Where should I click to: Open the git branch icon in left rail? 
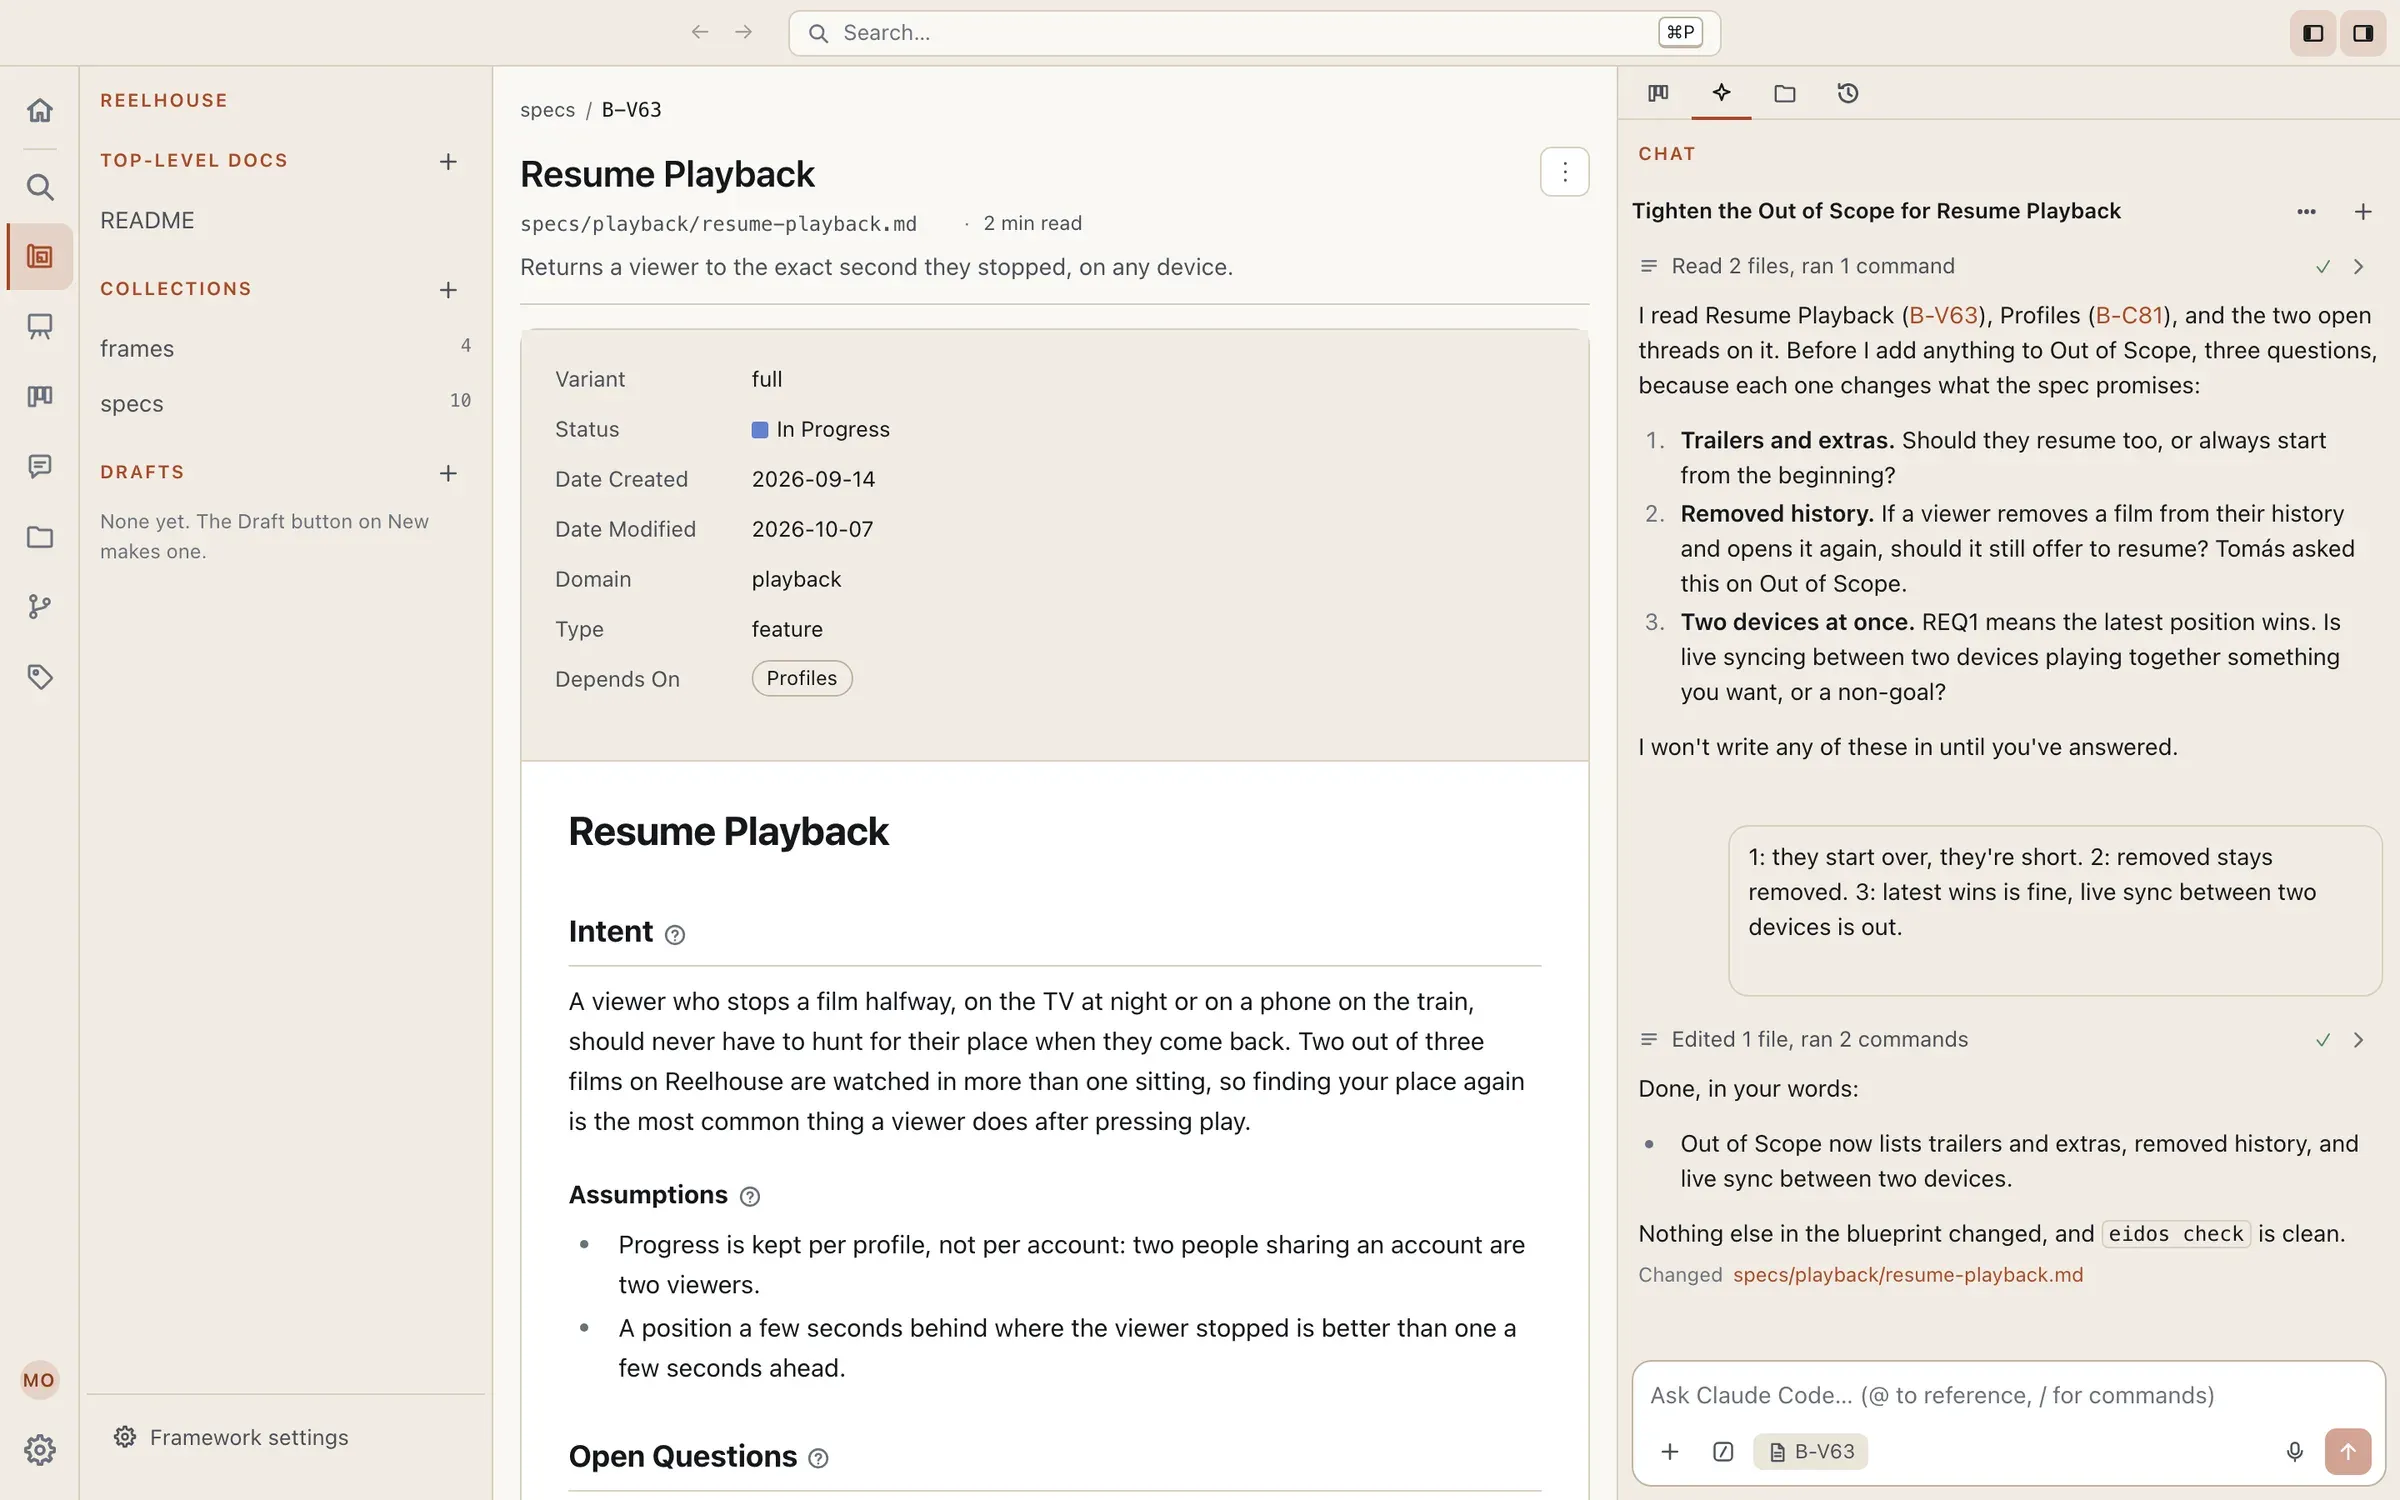40,606
